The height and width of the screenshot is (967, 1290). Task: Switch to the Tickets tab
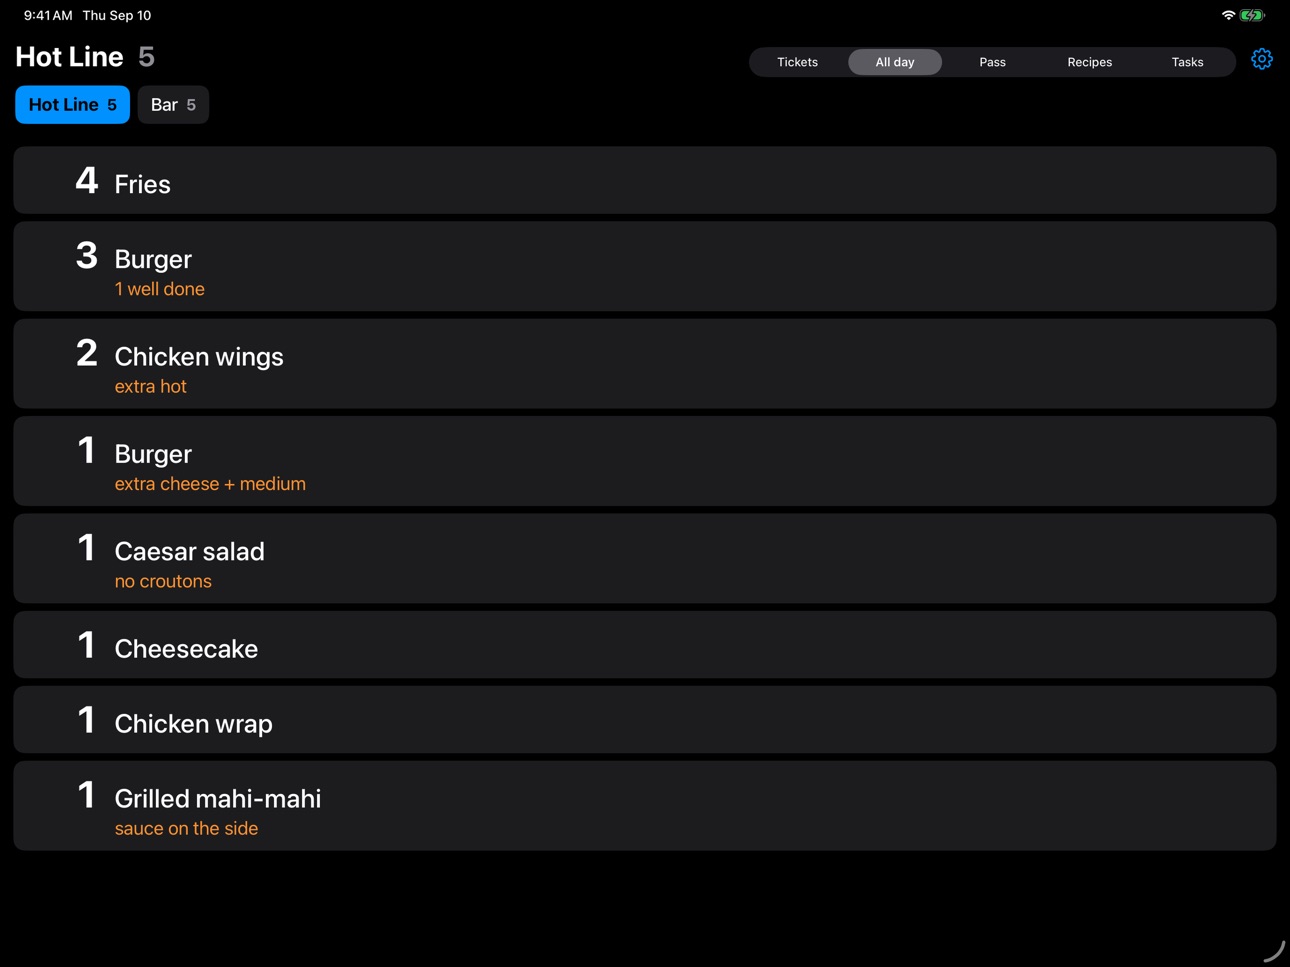tap(797, 62)
